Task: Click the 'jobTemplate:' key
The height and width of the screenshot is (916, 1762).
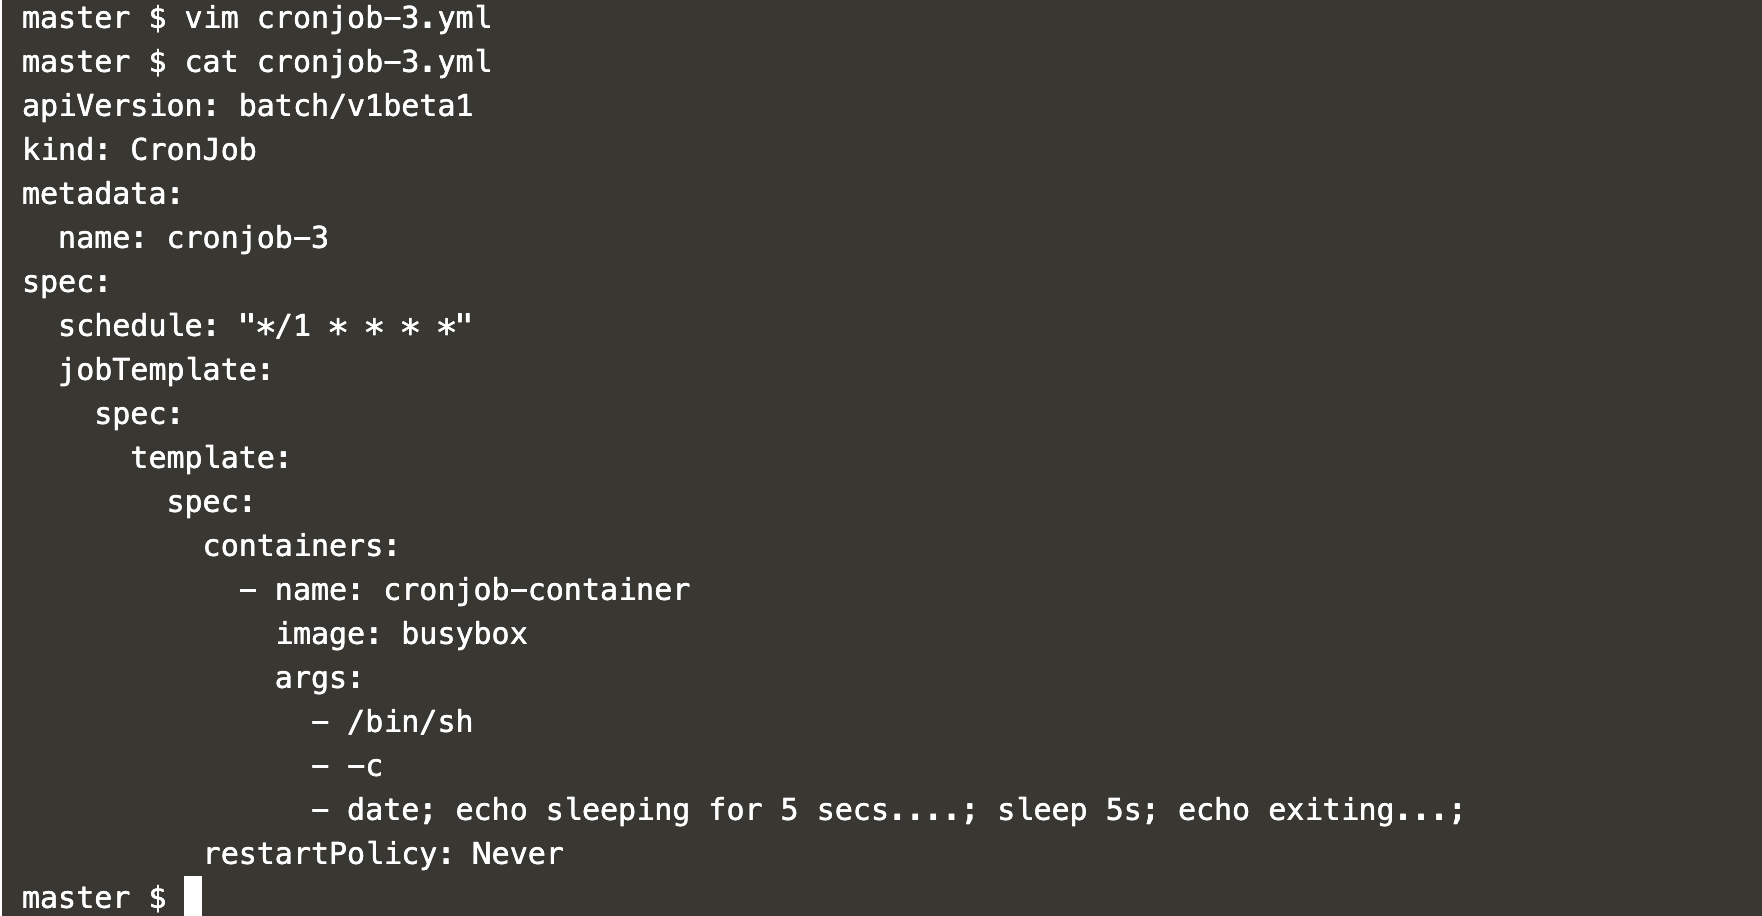Action: point(165,370)
